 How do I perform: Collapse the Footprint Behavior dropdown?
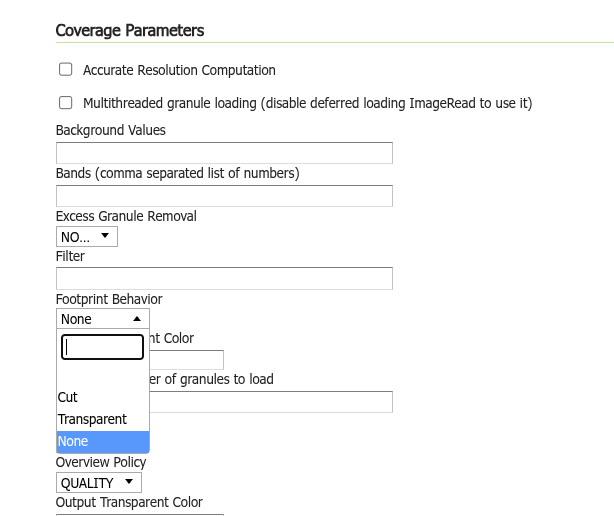102,319
